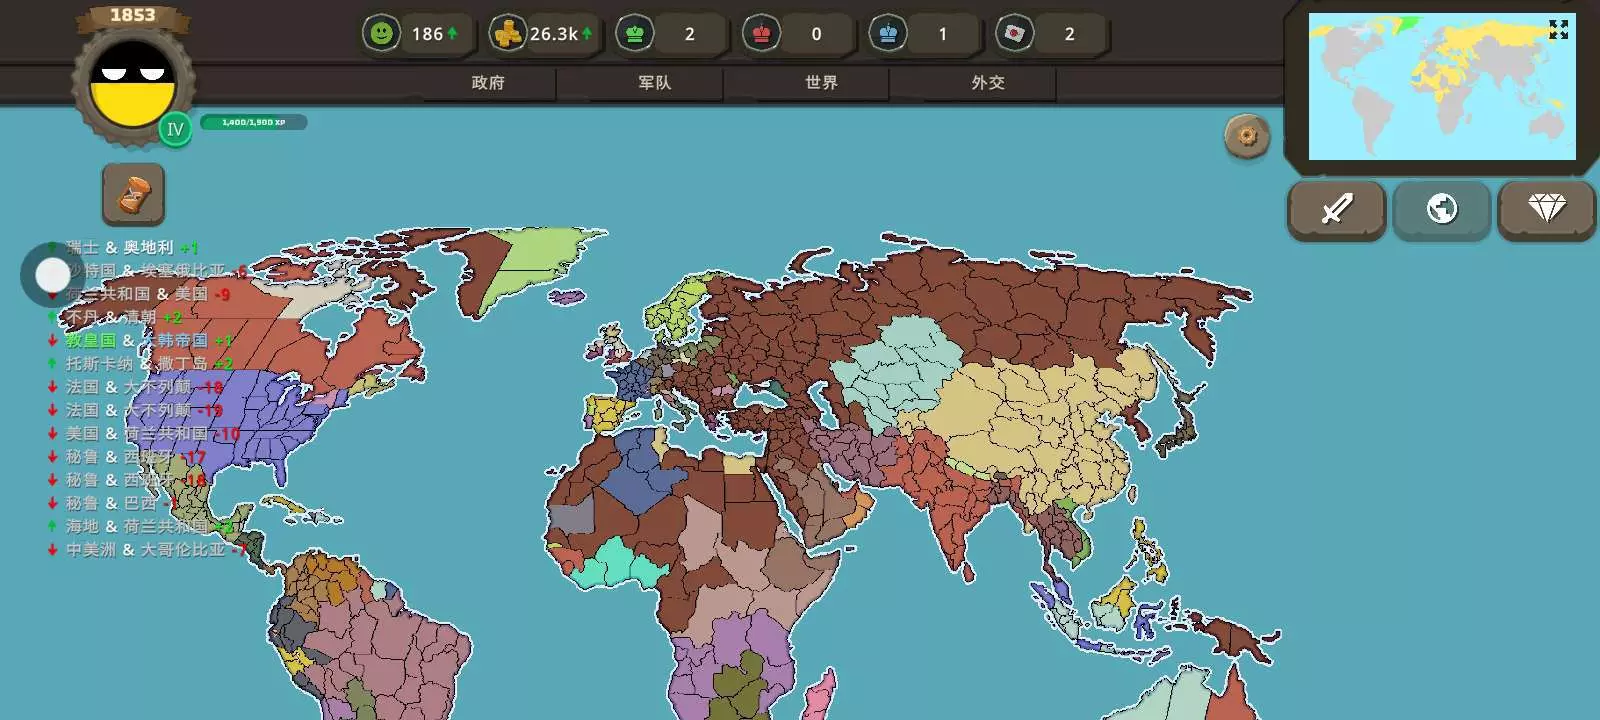Click the gold amount 26.3k
This screenshot has height=720, width=1600.
click(554, 34)
